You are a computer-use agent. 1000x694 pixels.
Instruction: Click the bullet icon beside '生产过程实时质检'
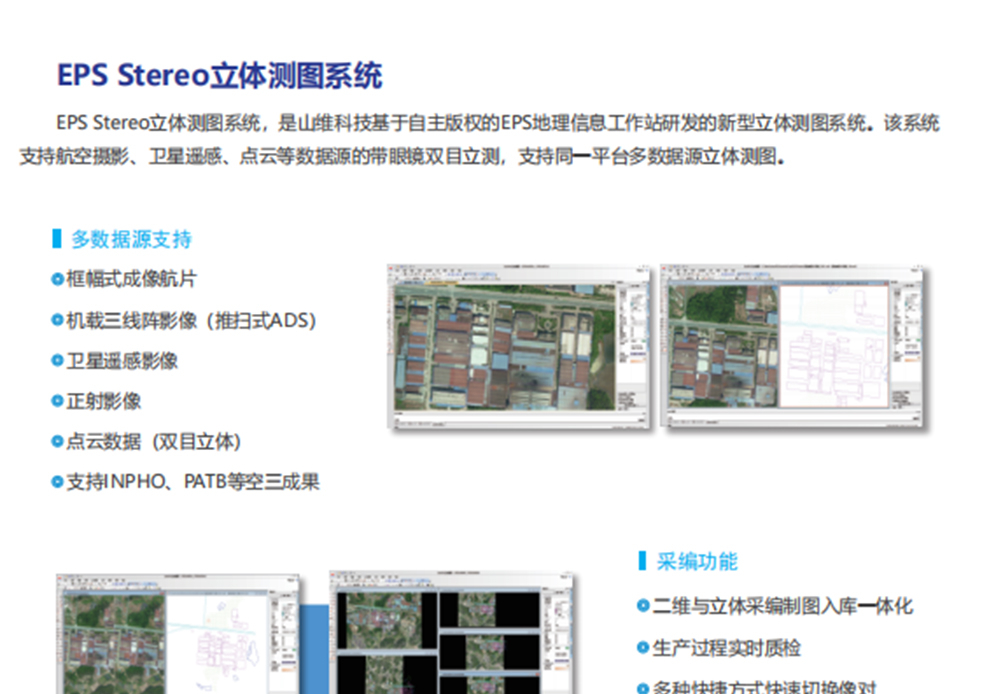643,647
